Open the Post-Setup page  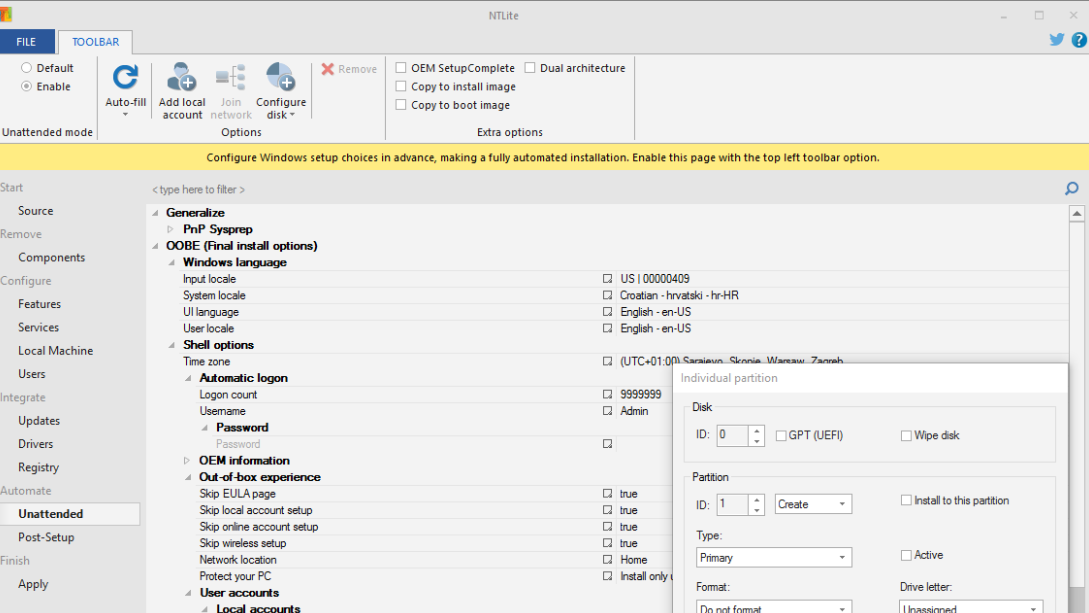coord(46,537)
